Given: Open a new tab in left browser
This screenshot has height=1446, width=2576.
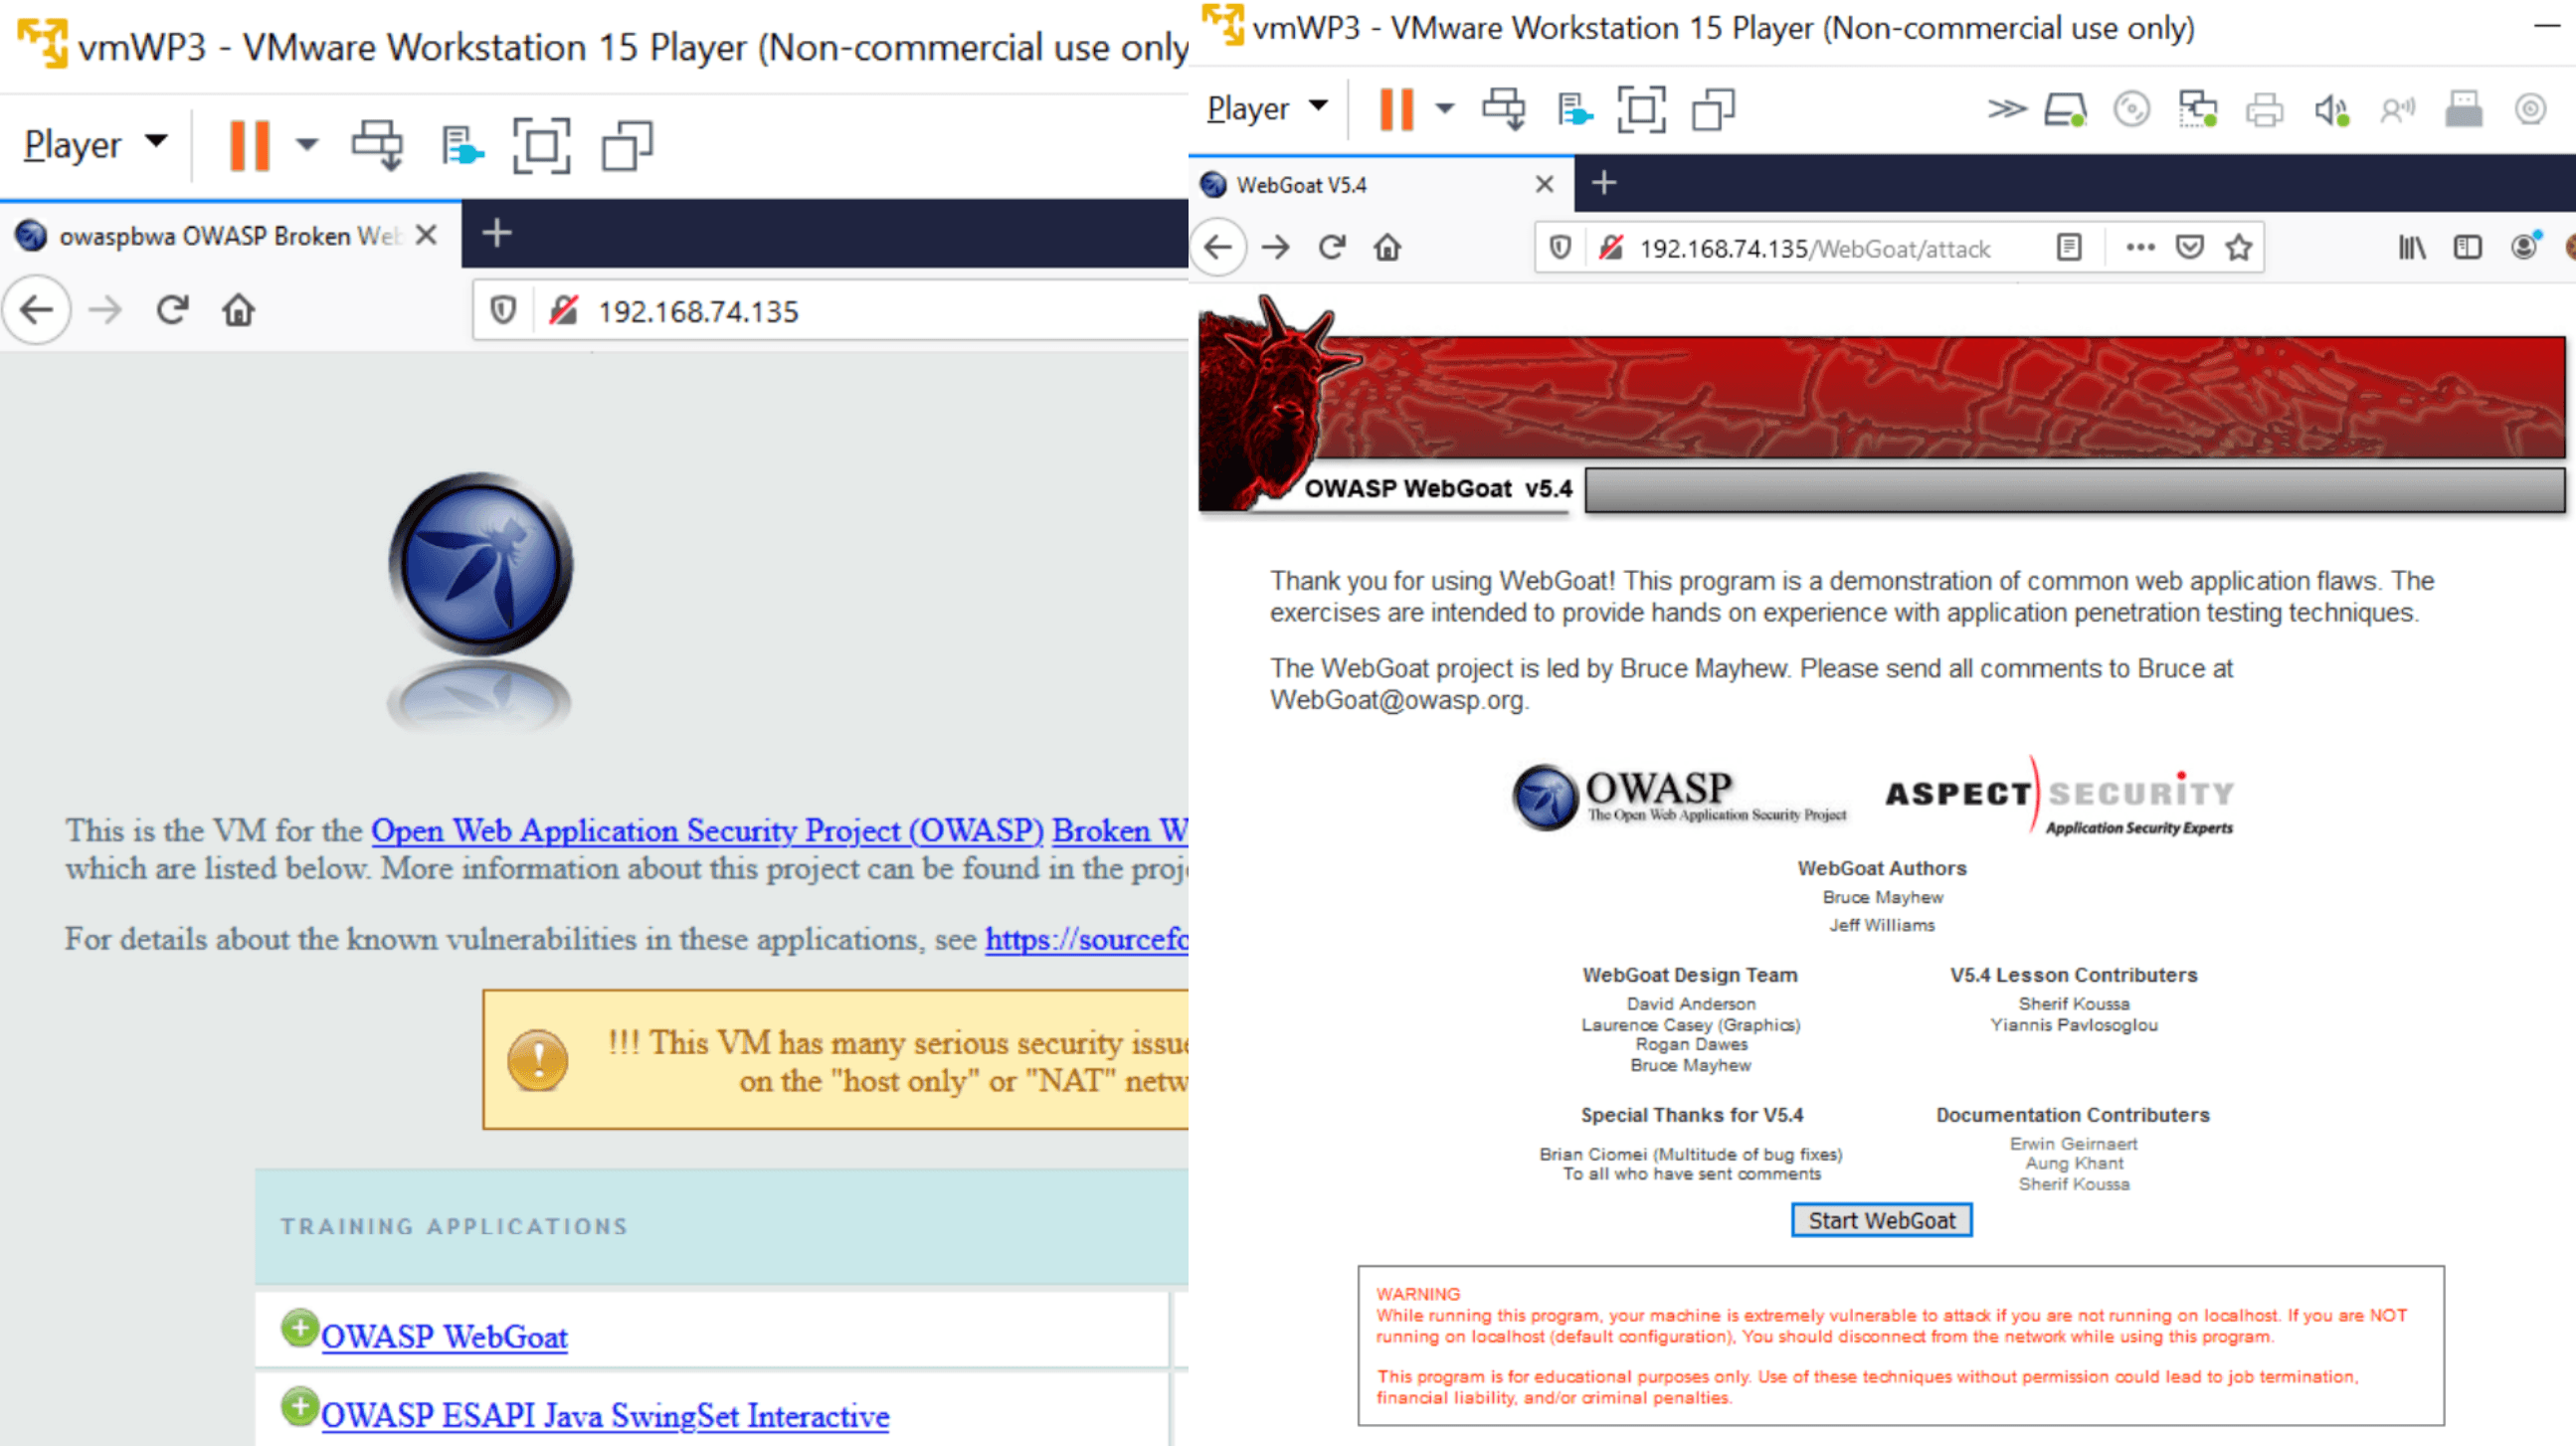Looking at the screenshot, I should coord(497,233).
